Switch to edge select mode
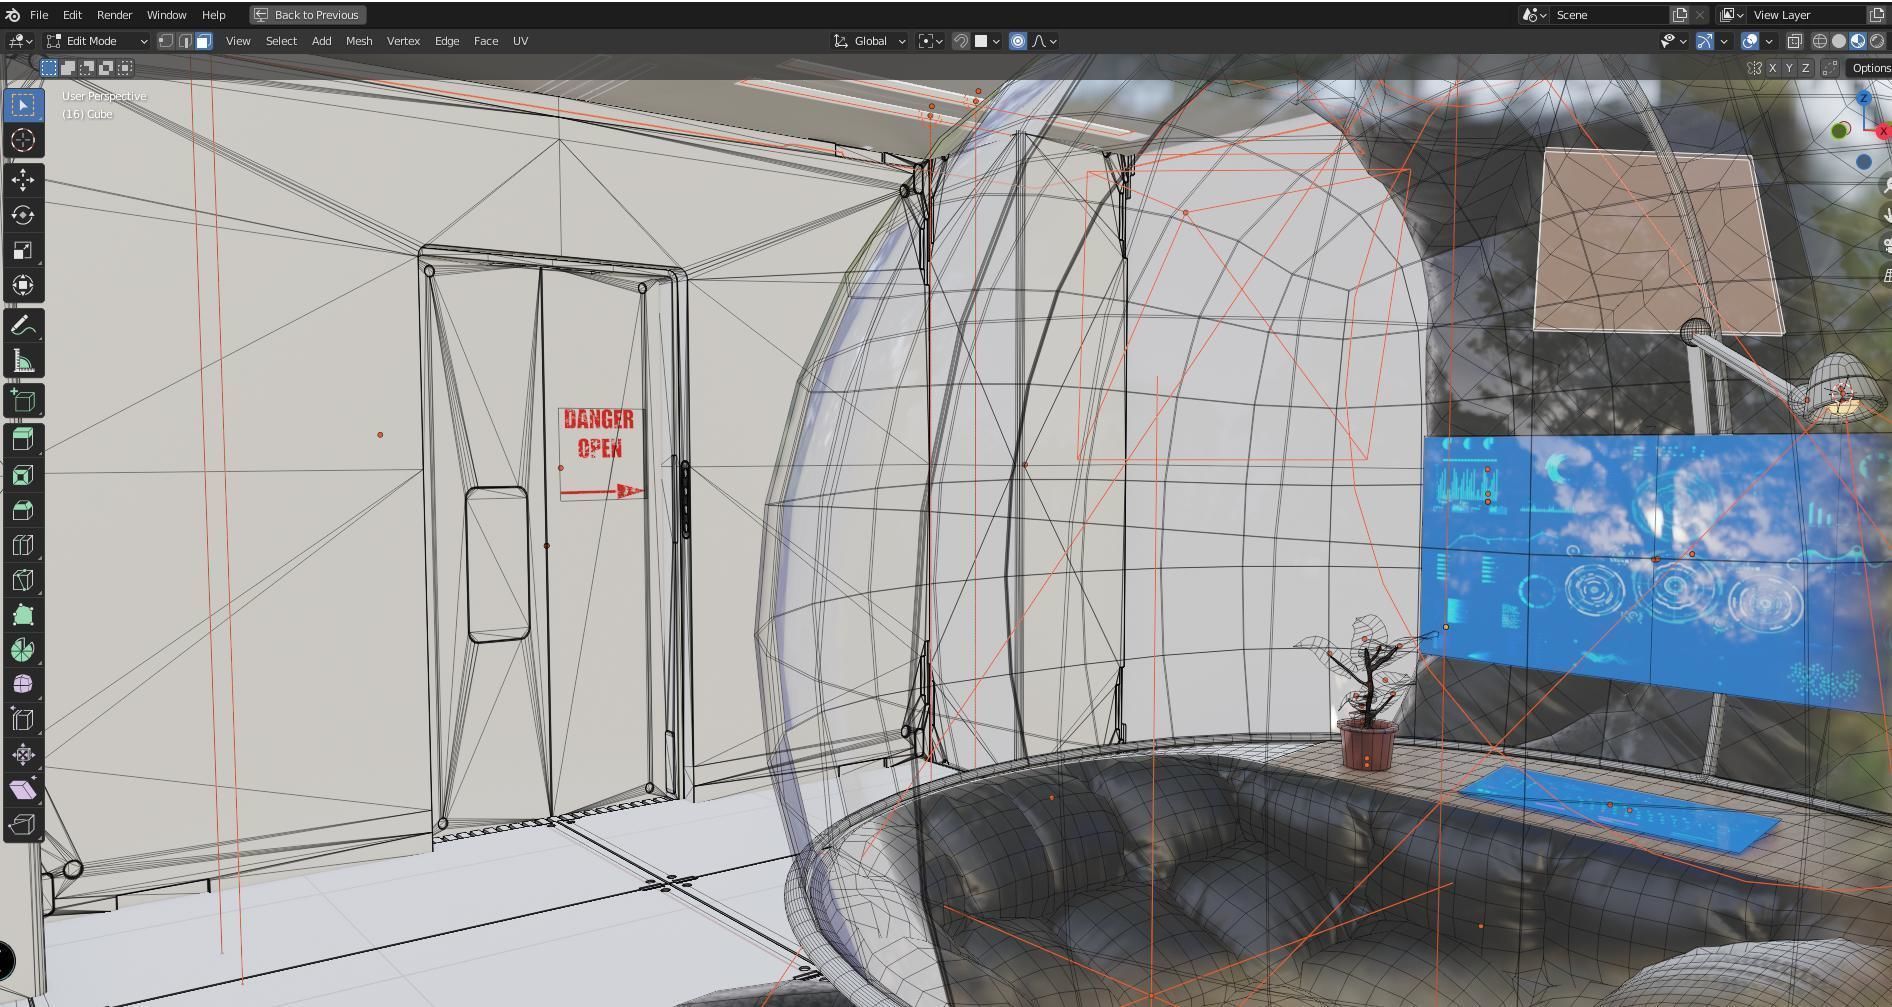This screenshot has width=1892, height=1007. point(185,41)
